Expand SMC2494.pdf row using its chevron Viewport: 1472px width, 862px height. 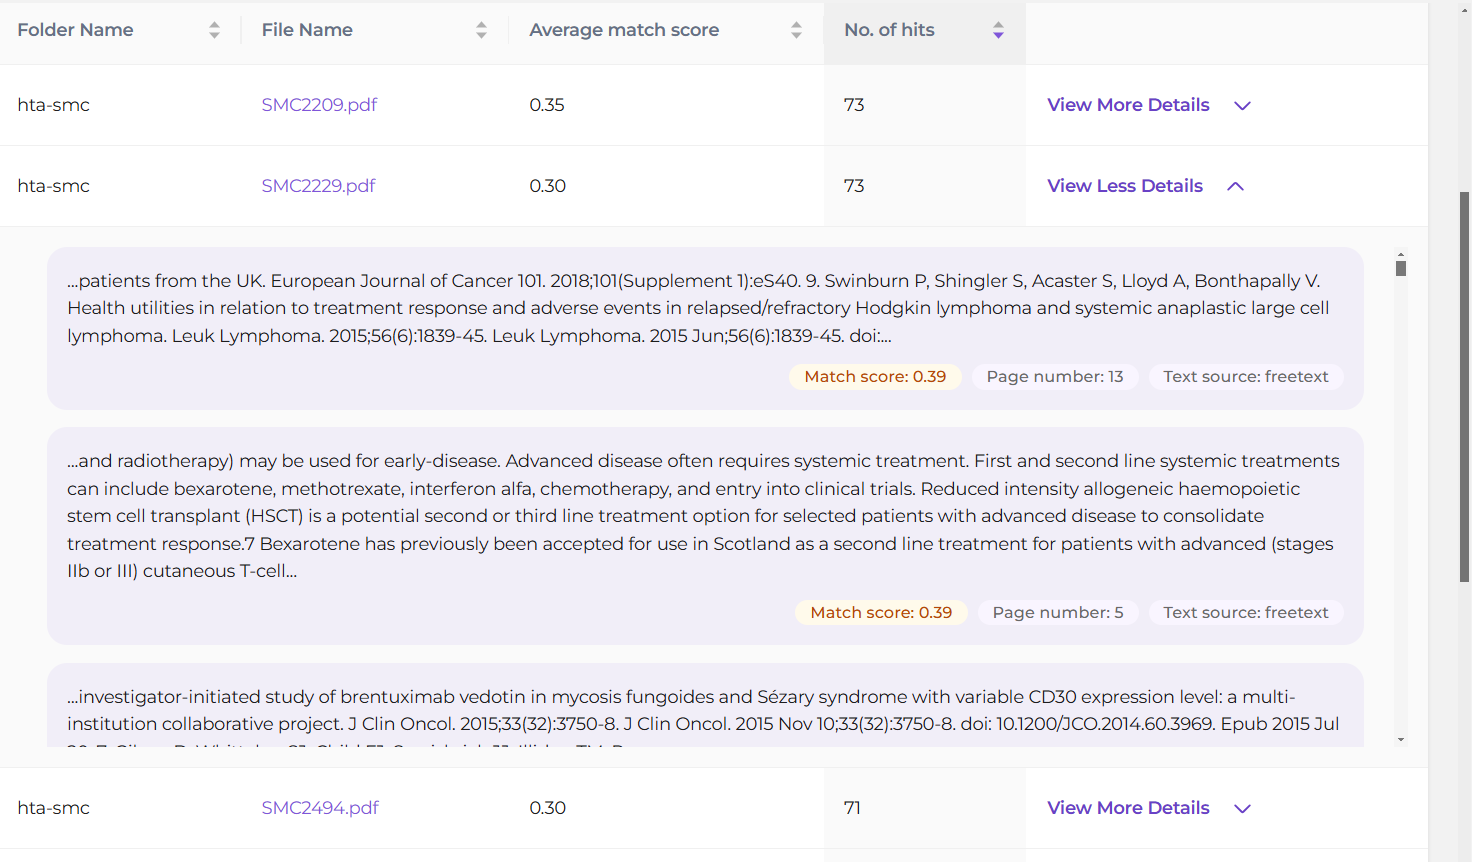point(1242,809)
